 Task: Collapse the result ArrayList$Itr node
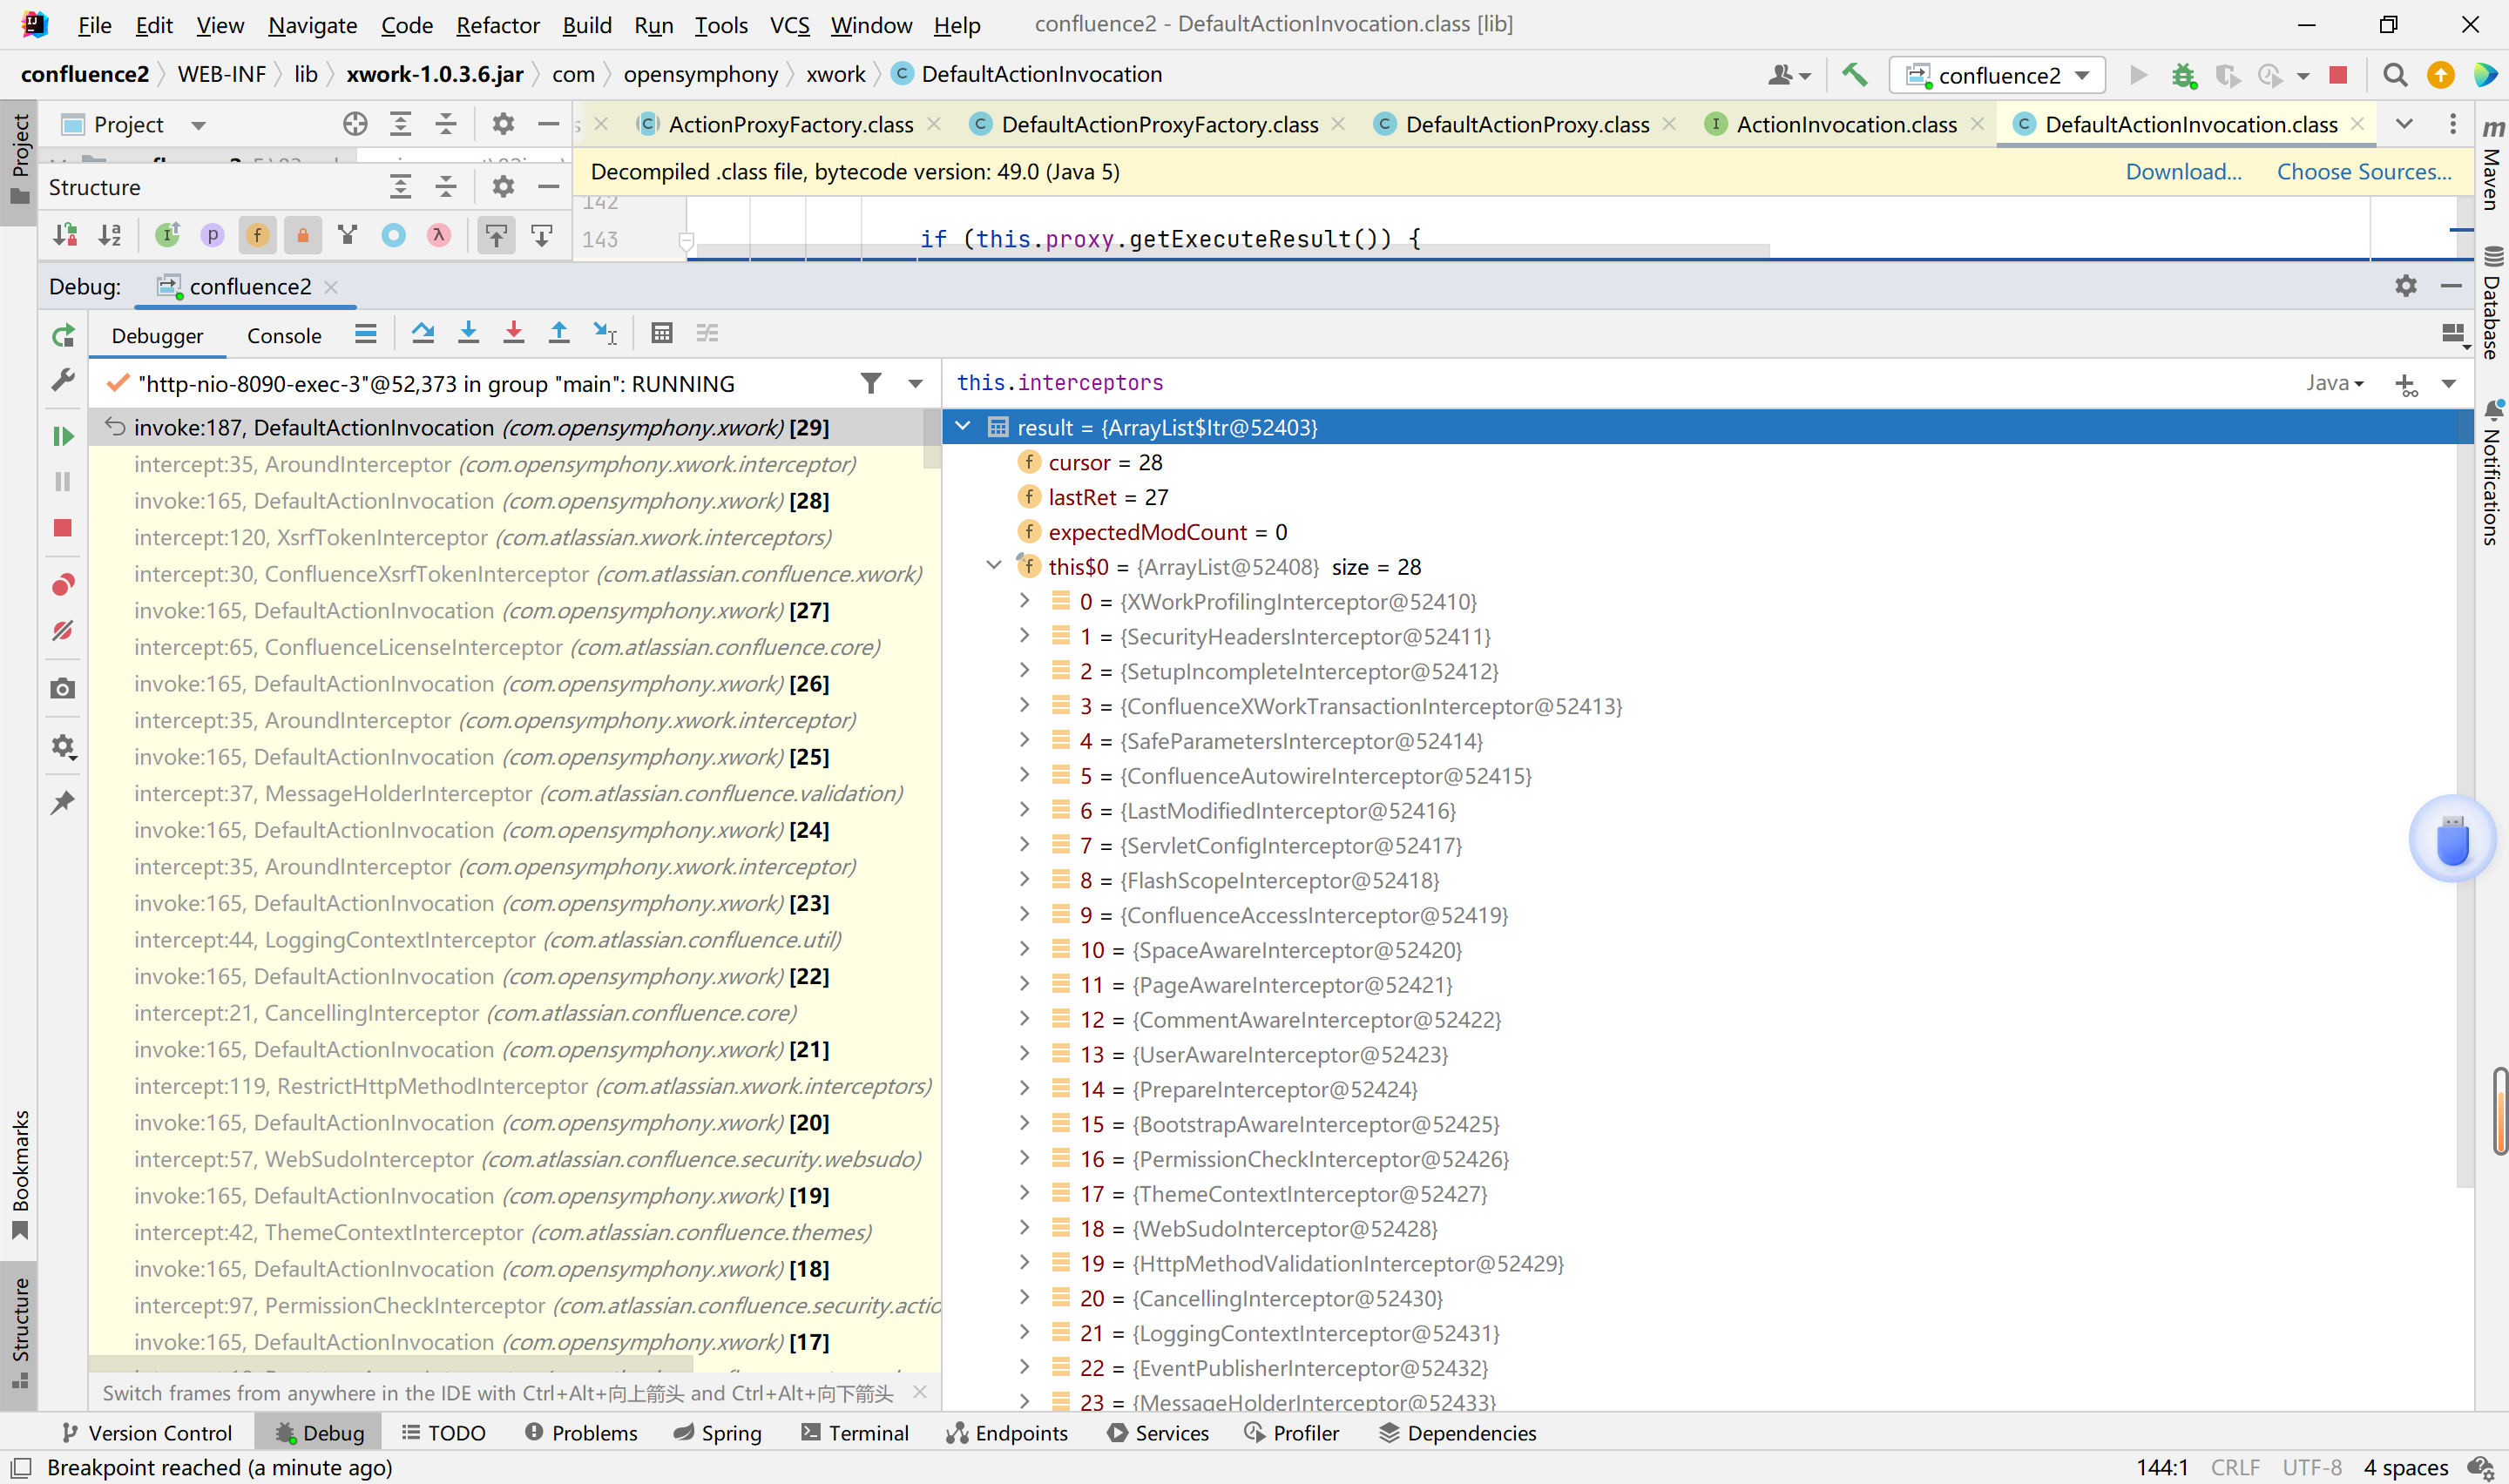tap(963, 427)
